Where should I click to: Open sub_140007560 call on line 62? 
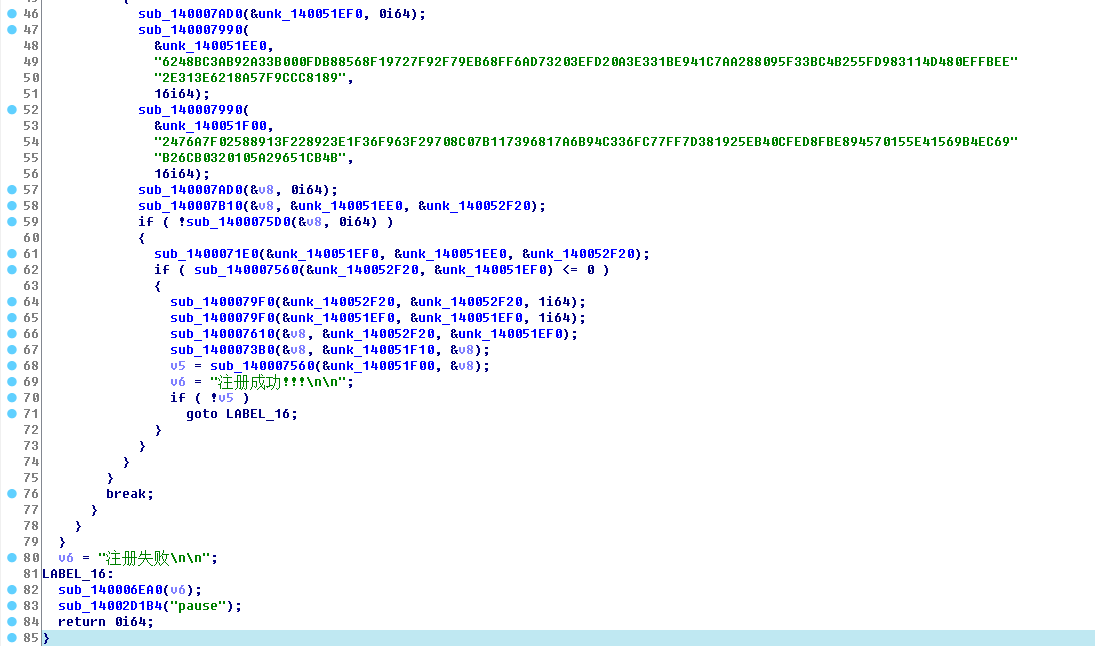(246, 270)
